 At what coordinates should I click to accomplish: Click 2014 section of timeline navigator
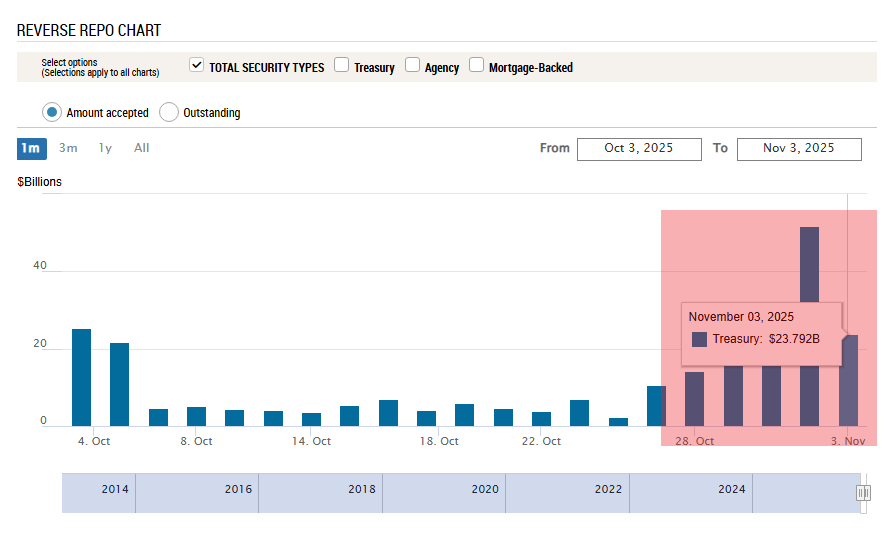click(x=115, y=490)
